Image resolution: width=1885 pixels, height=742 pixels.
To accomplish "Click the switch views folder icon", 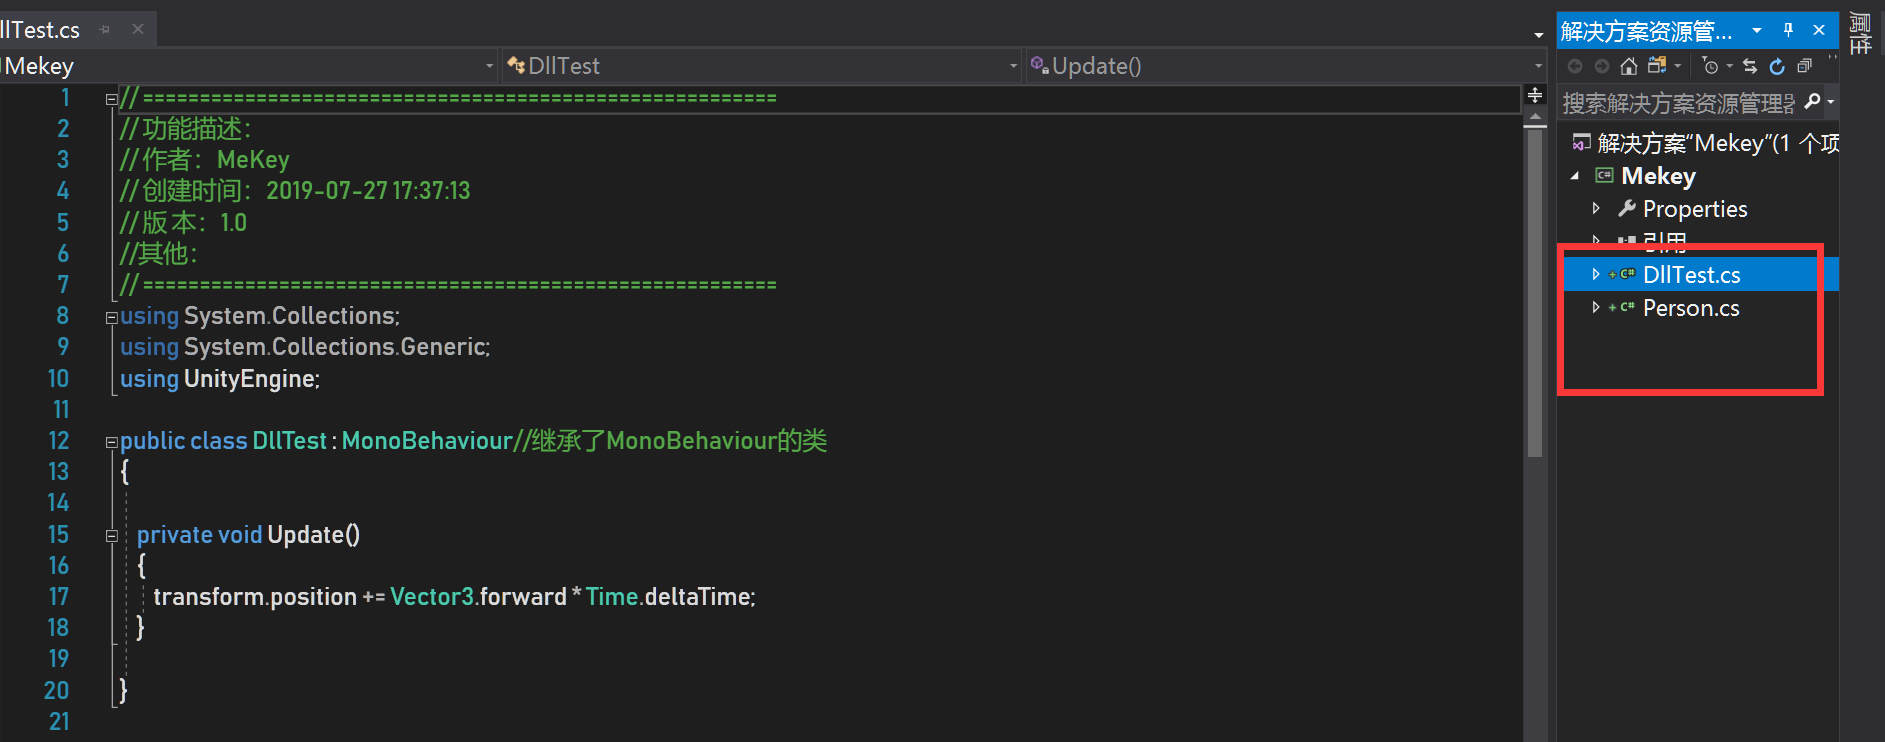I will pos(1657,65).
